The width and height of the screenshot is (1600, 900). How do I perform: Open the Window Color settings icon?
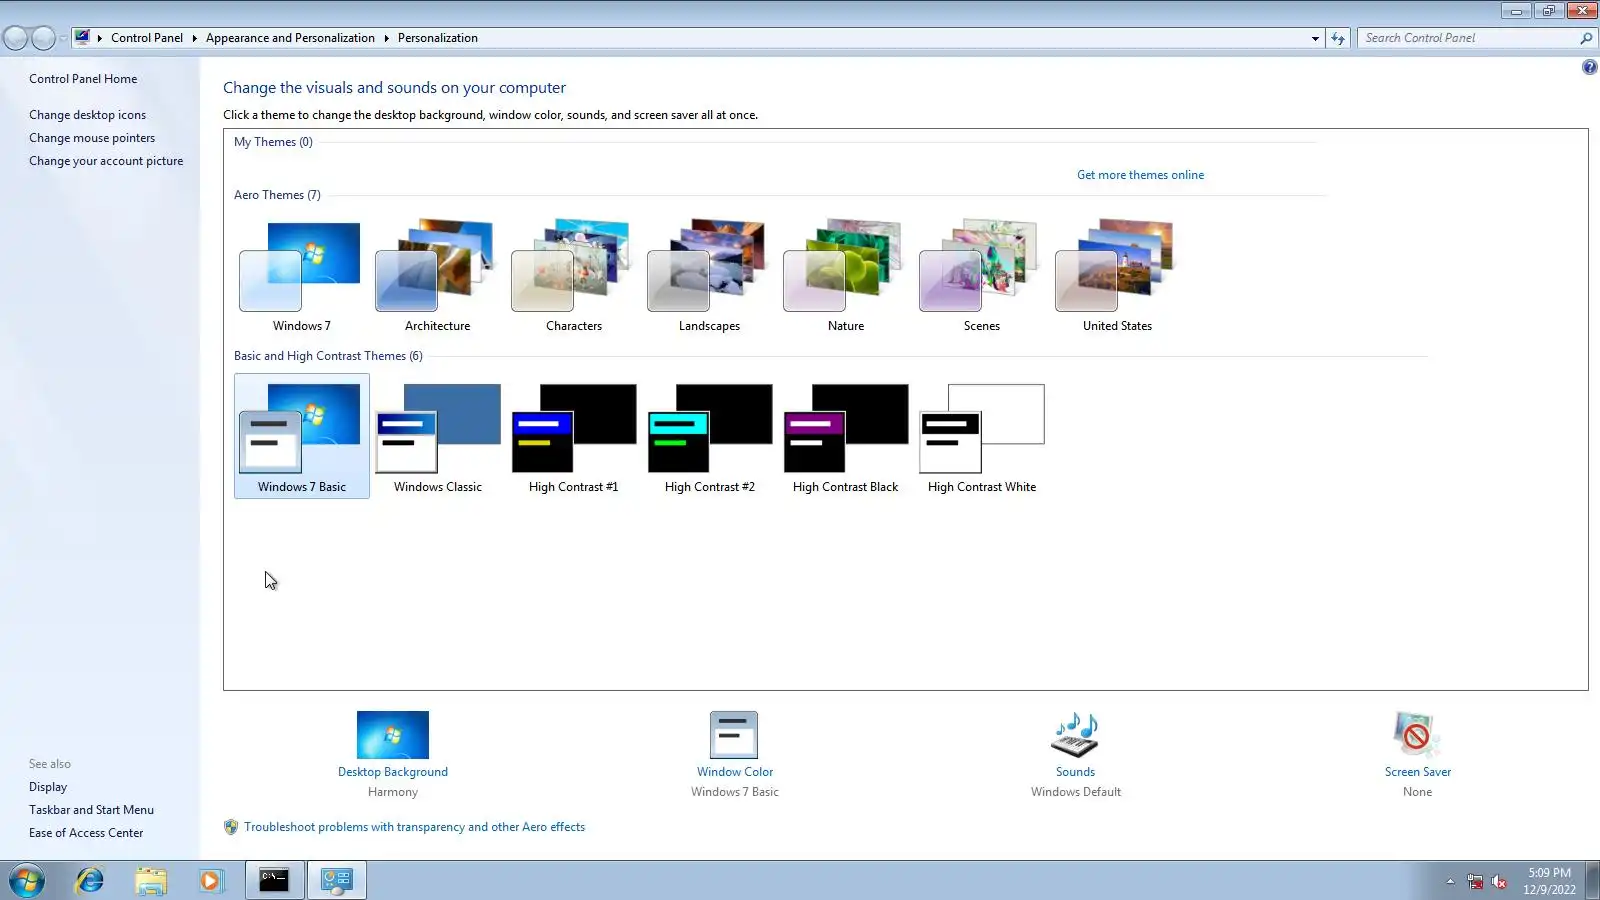click(x=734, y=735)
